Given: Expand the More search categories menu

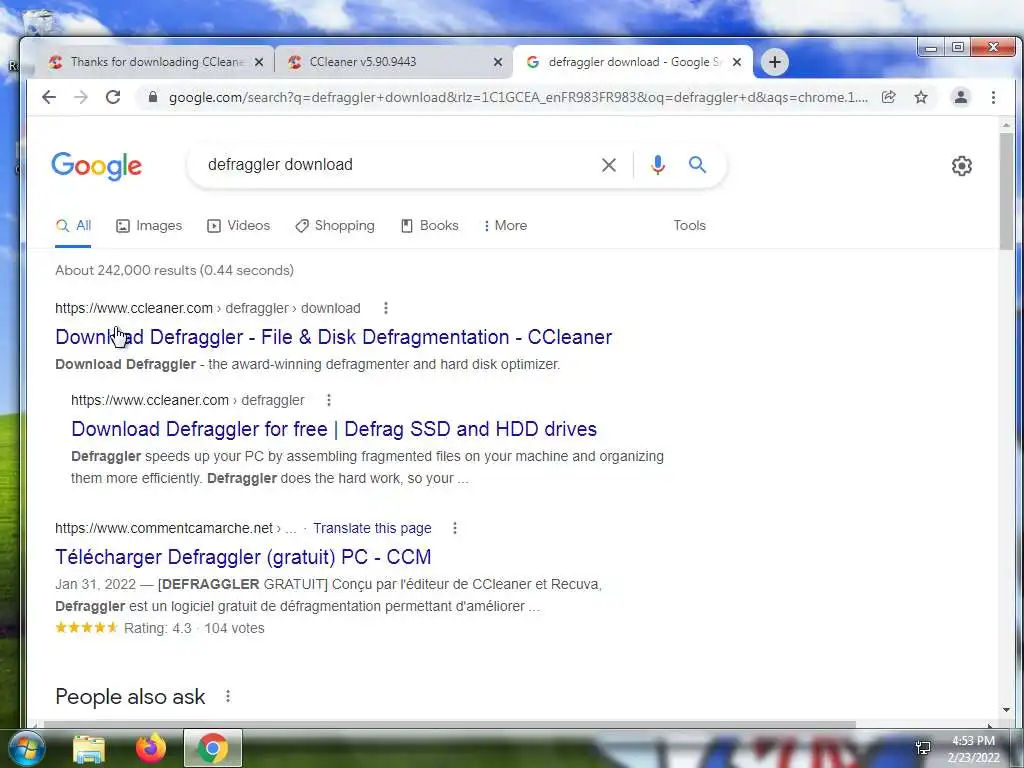Looking at the screenshot, I should tap(505, 226).
